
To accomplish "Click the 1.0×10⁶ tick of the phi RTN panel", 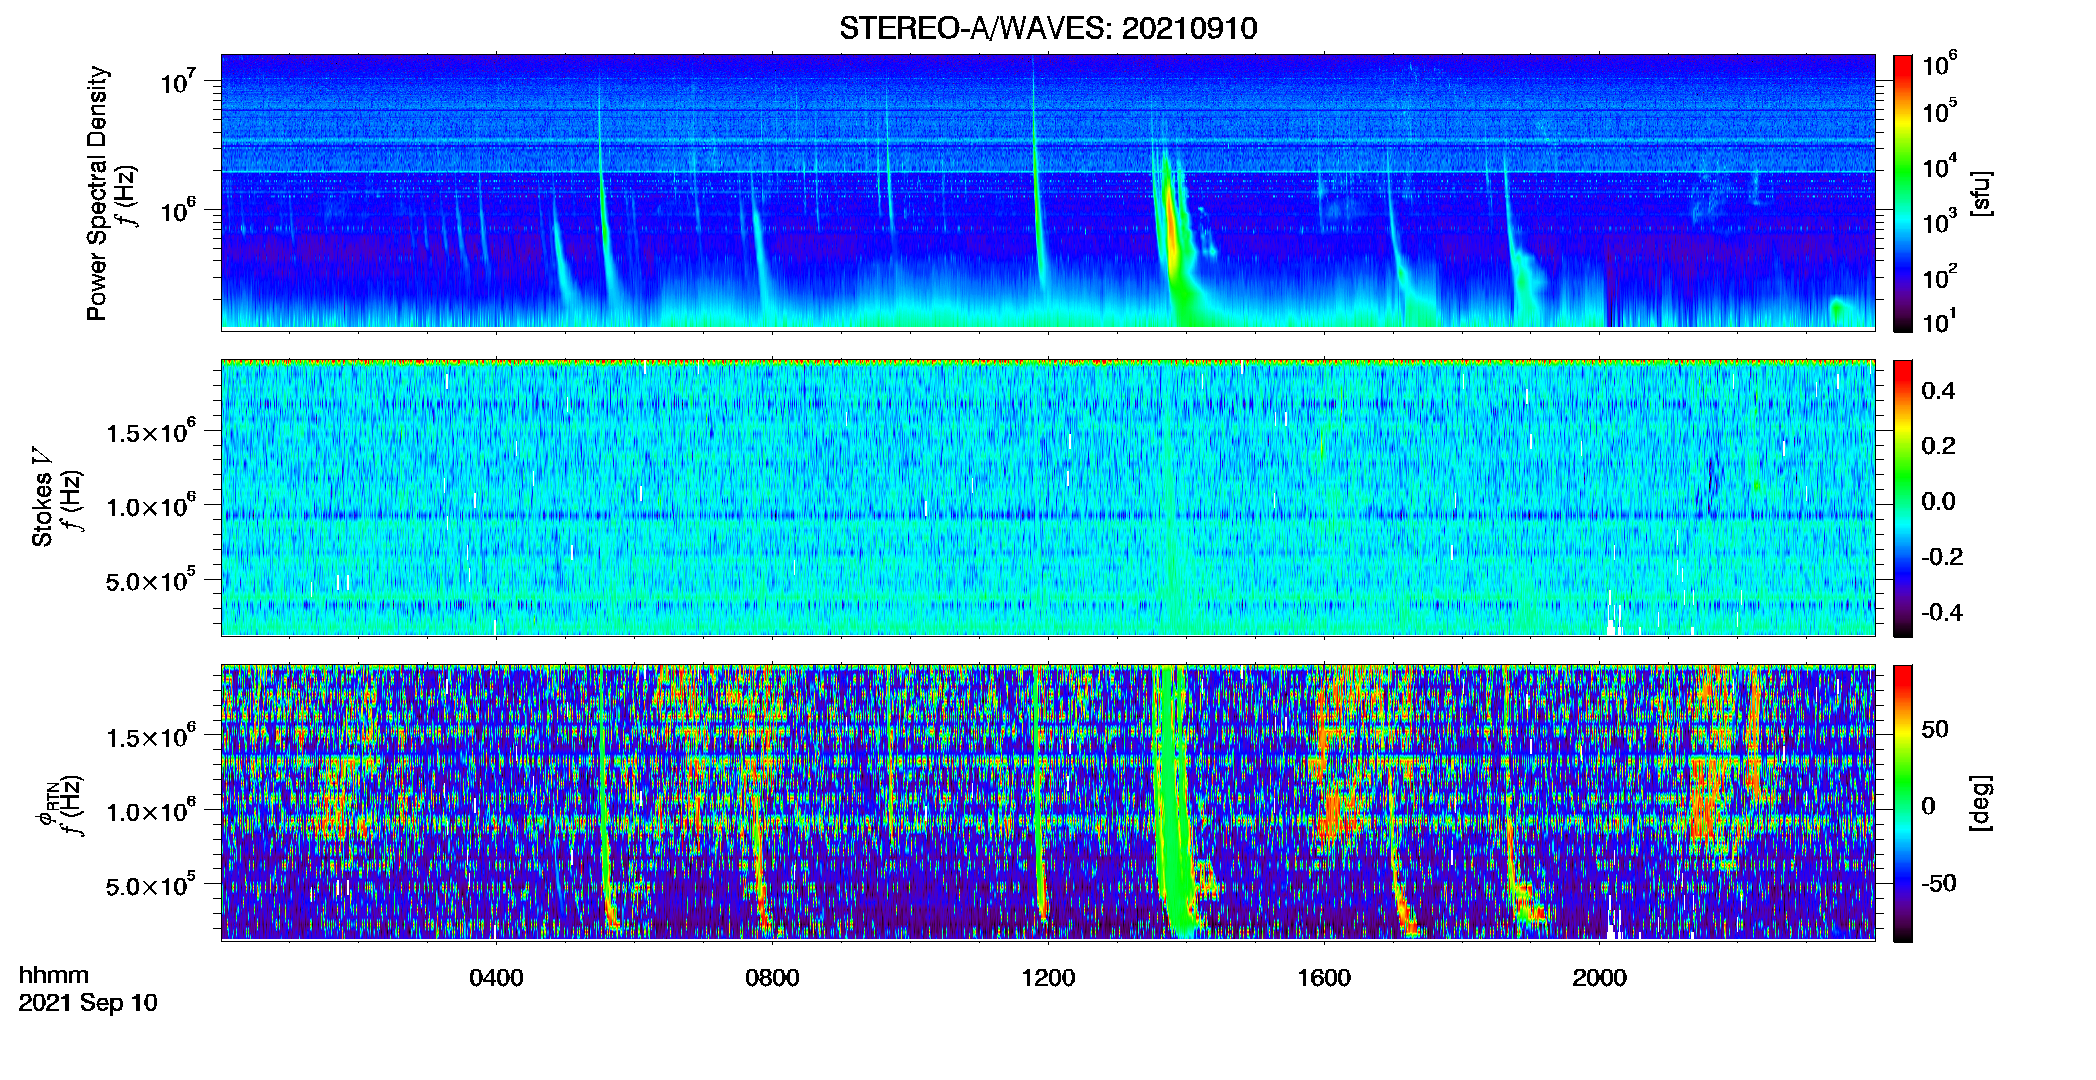I will click(150, 811).
